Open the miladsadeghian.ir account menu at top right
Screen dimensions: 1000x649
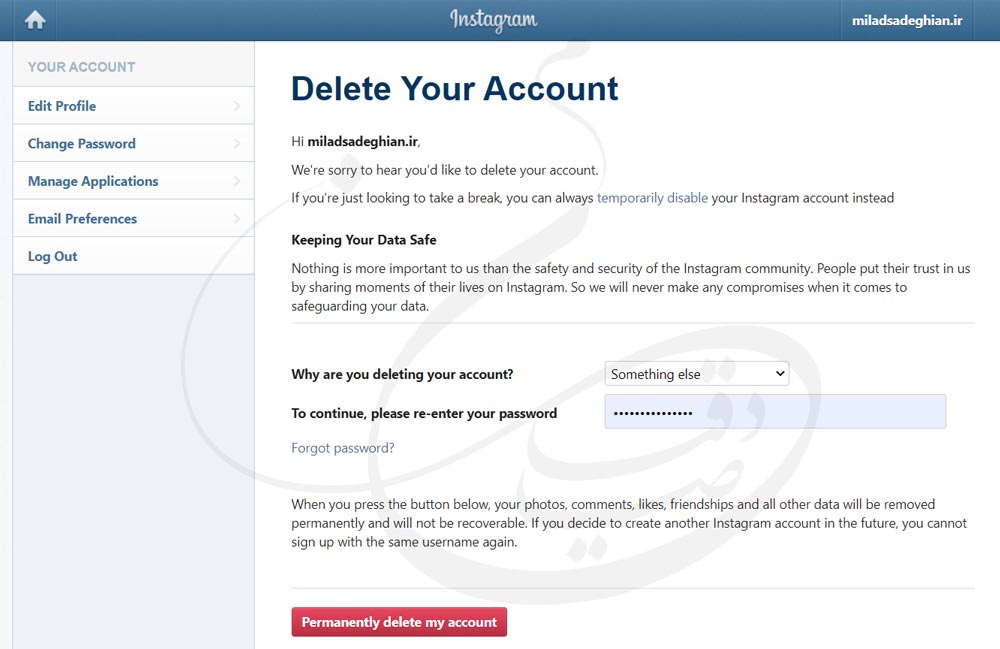click(x=906, y=20)
